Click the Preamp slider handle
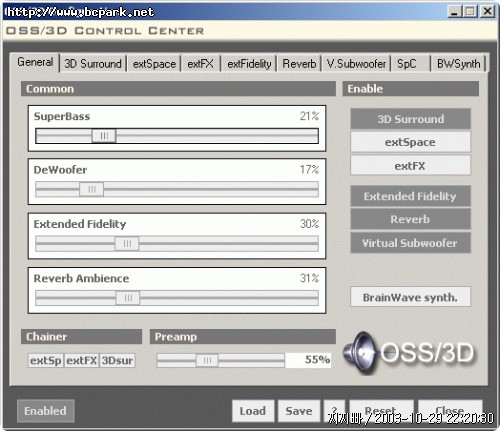 [x=207, y=360]
